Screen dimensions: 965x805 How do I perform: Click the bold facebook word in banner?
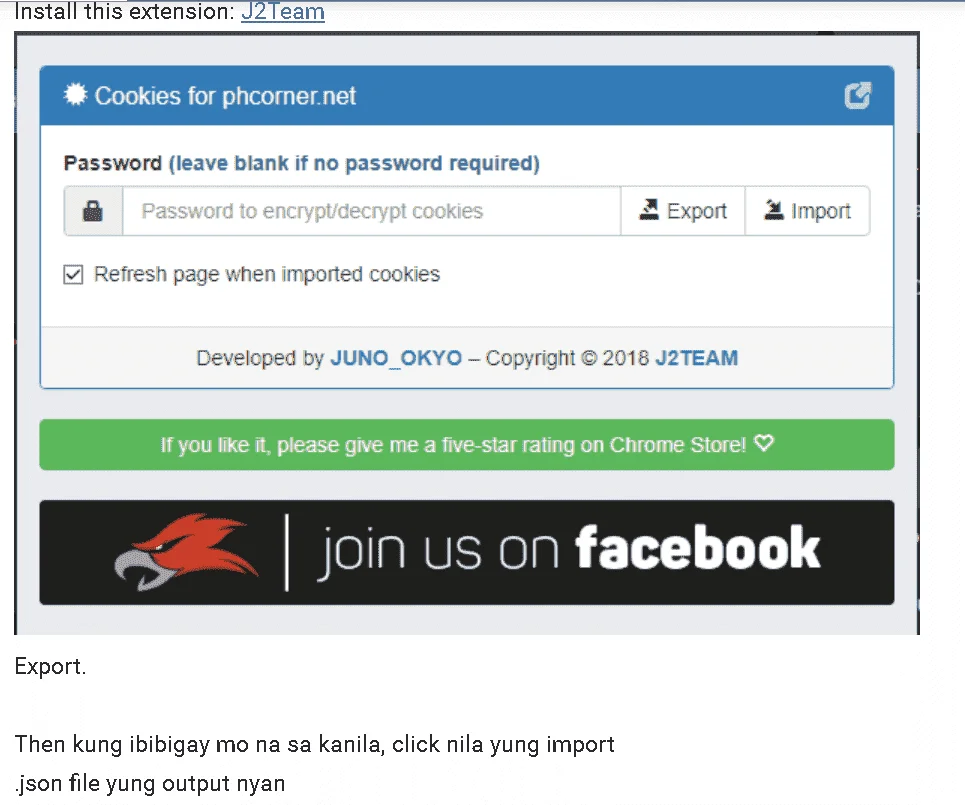697,547
